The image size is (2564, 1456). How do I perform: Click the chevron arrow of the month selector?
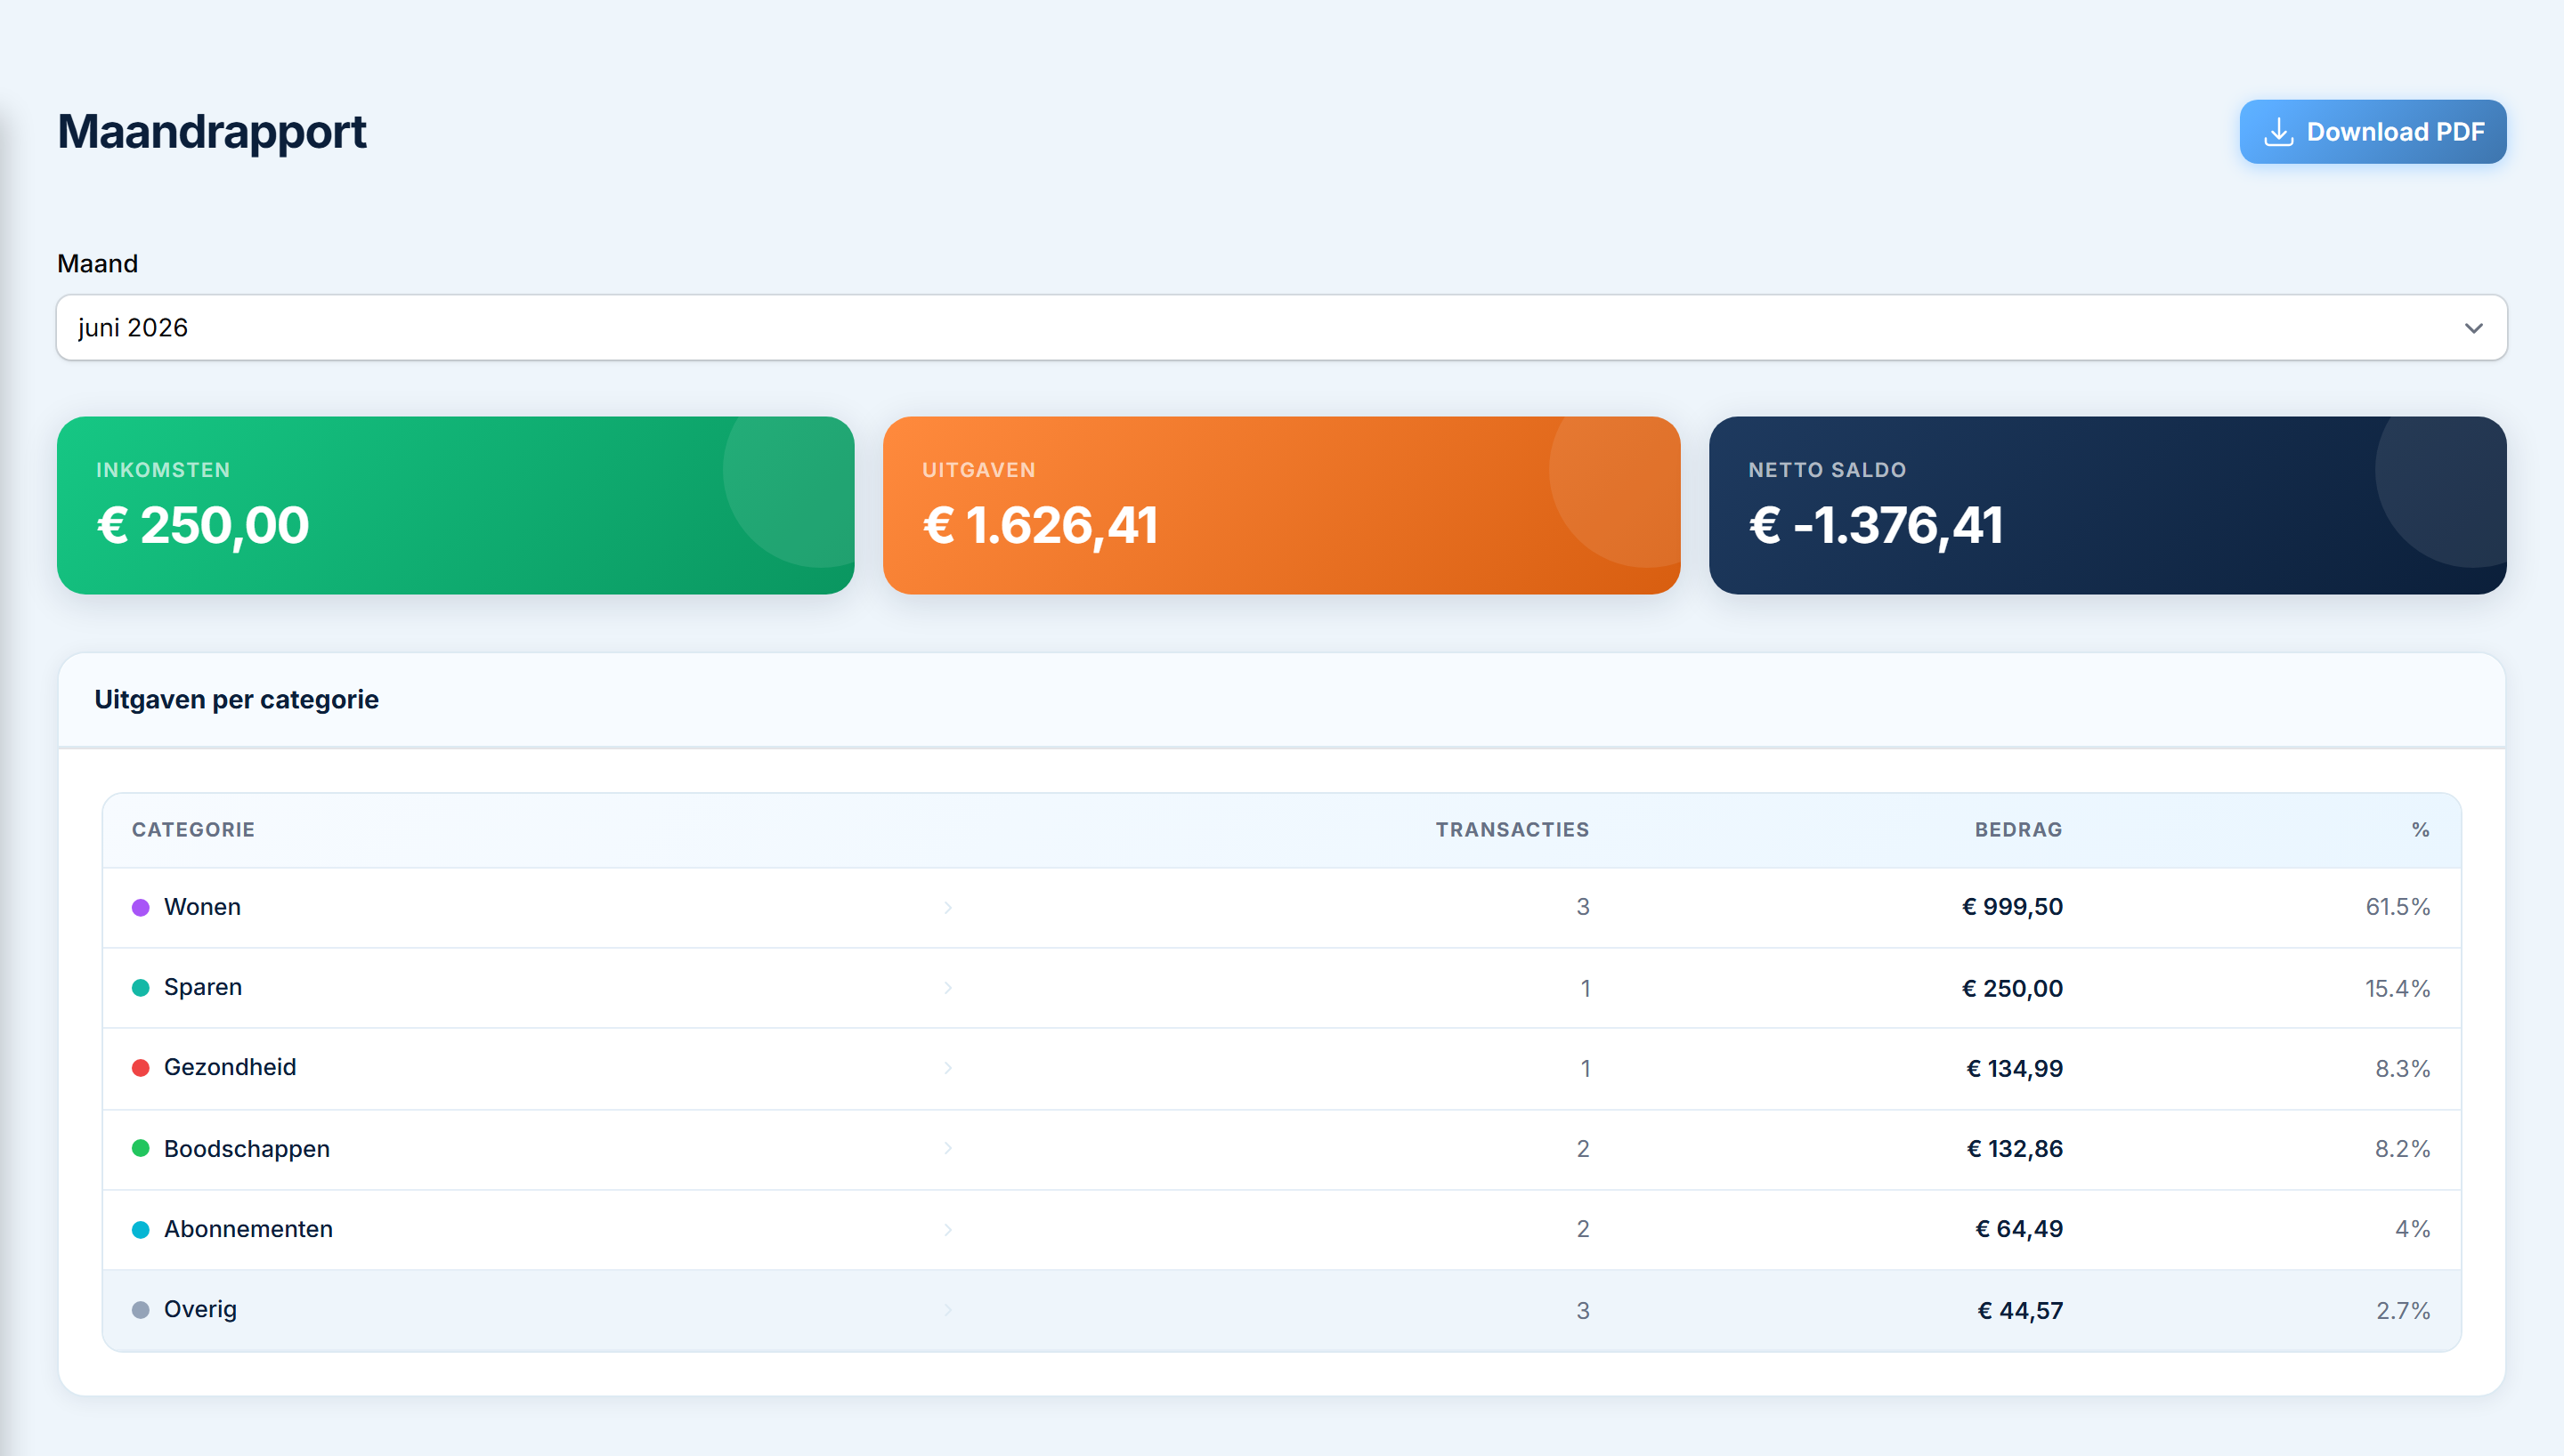tap(2473, 328)
